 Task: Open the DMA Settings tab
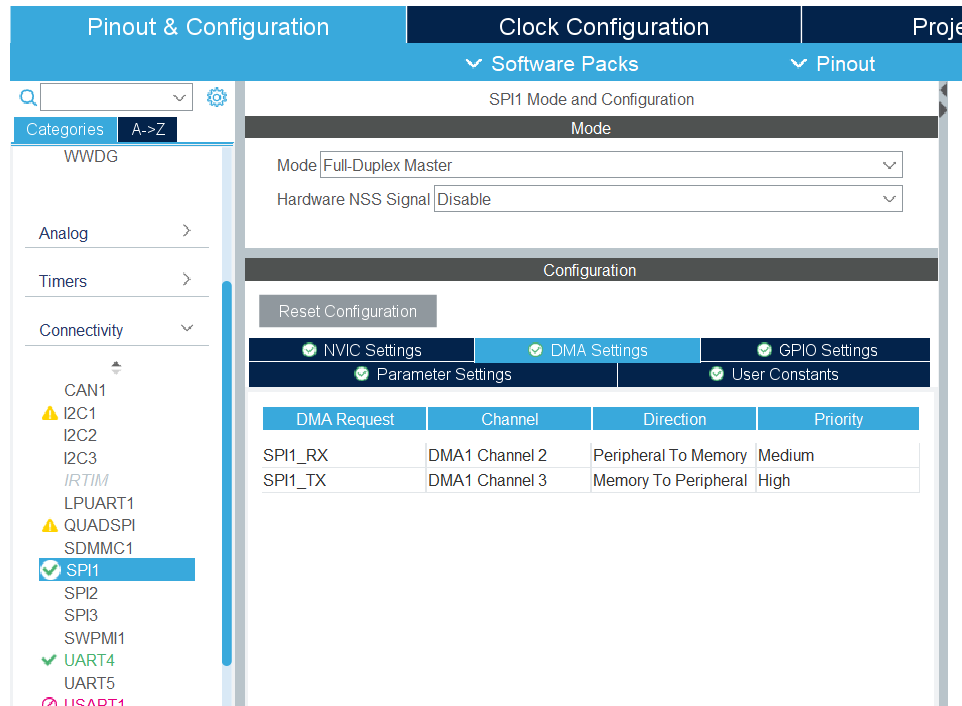pyautogui.click(x=587, y=350)
